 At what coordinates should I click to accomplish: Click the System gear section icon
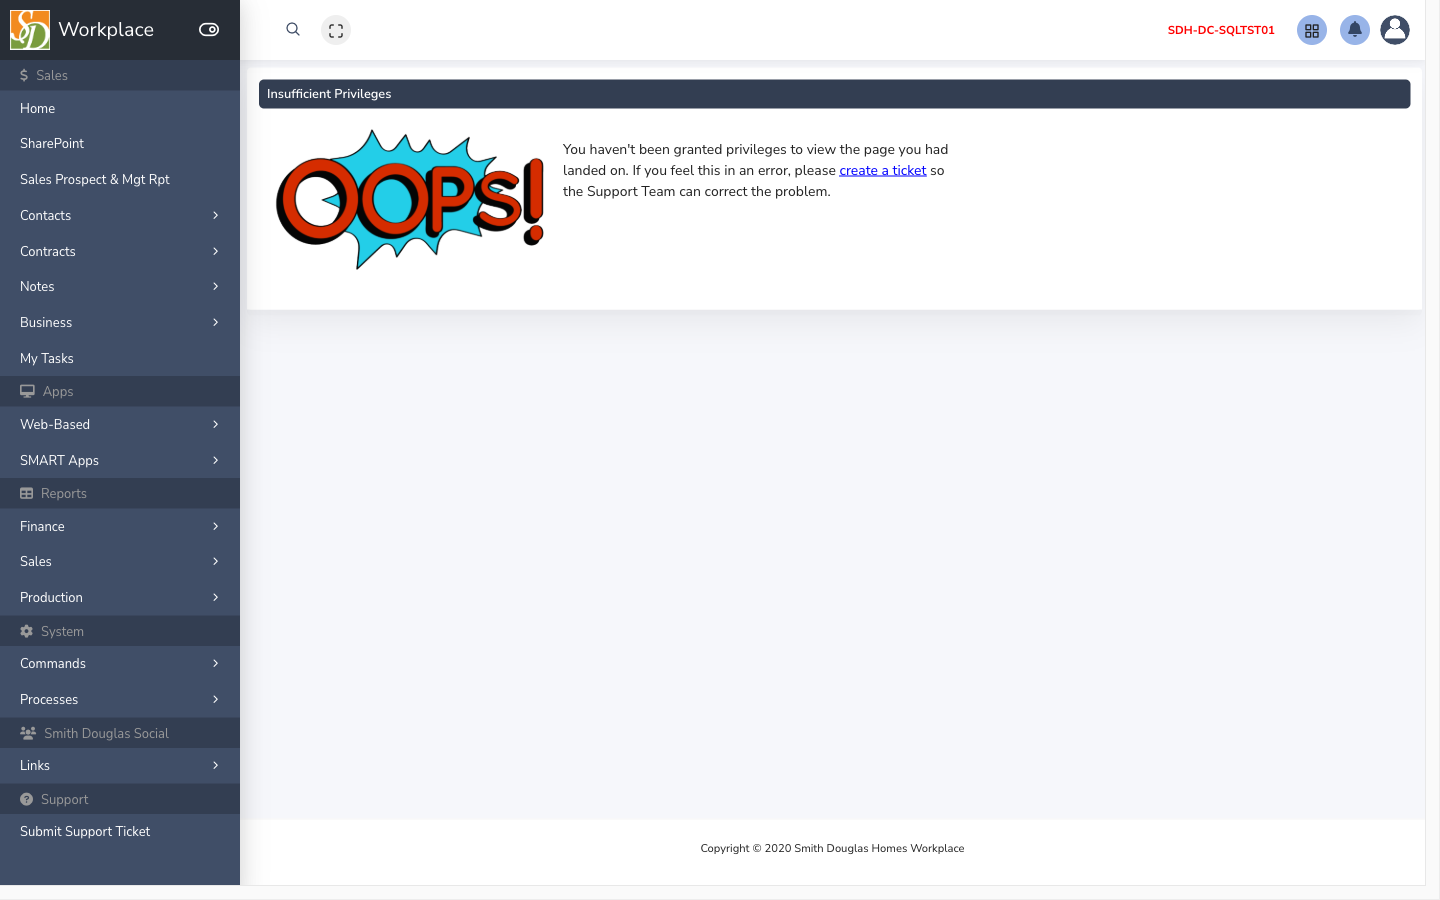tap(26, 631)
